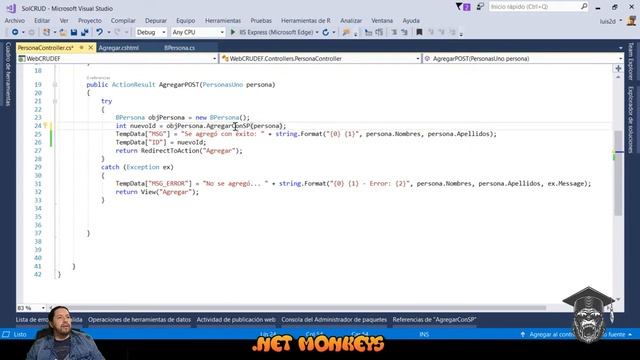
Task: Open the Proyecto menu
Action: tap(90, 20)
